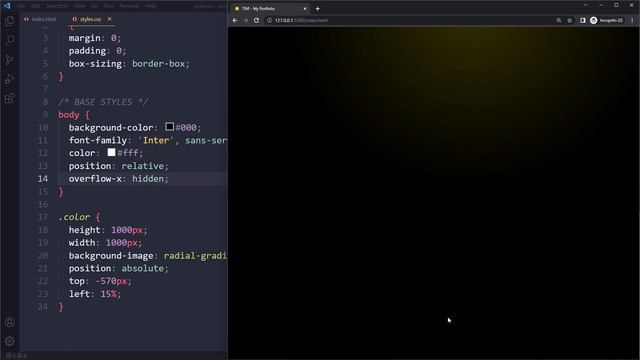Click the 'position: relative;' line
640x360 pixels.
pos(118,166)
